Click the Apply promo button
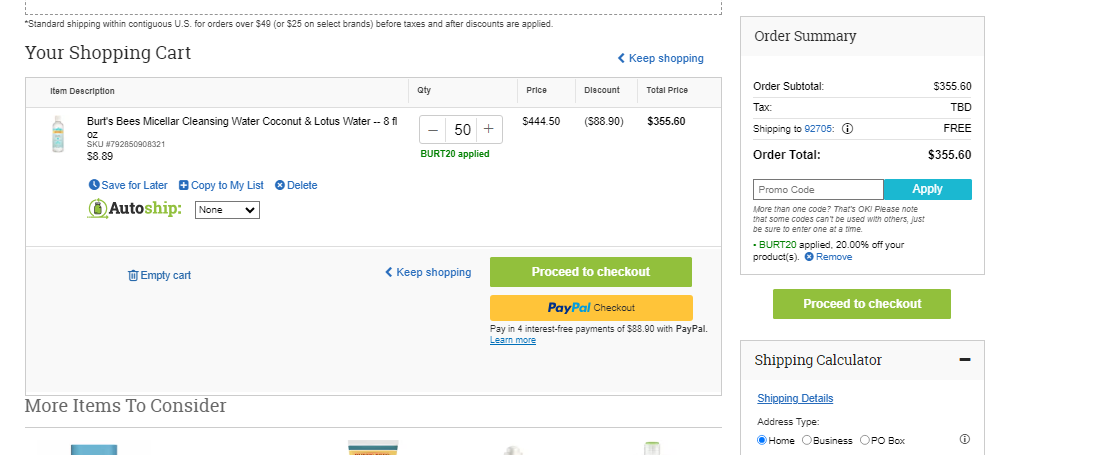Viewport: 1101px width, 455px height. coord(928,190)
